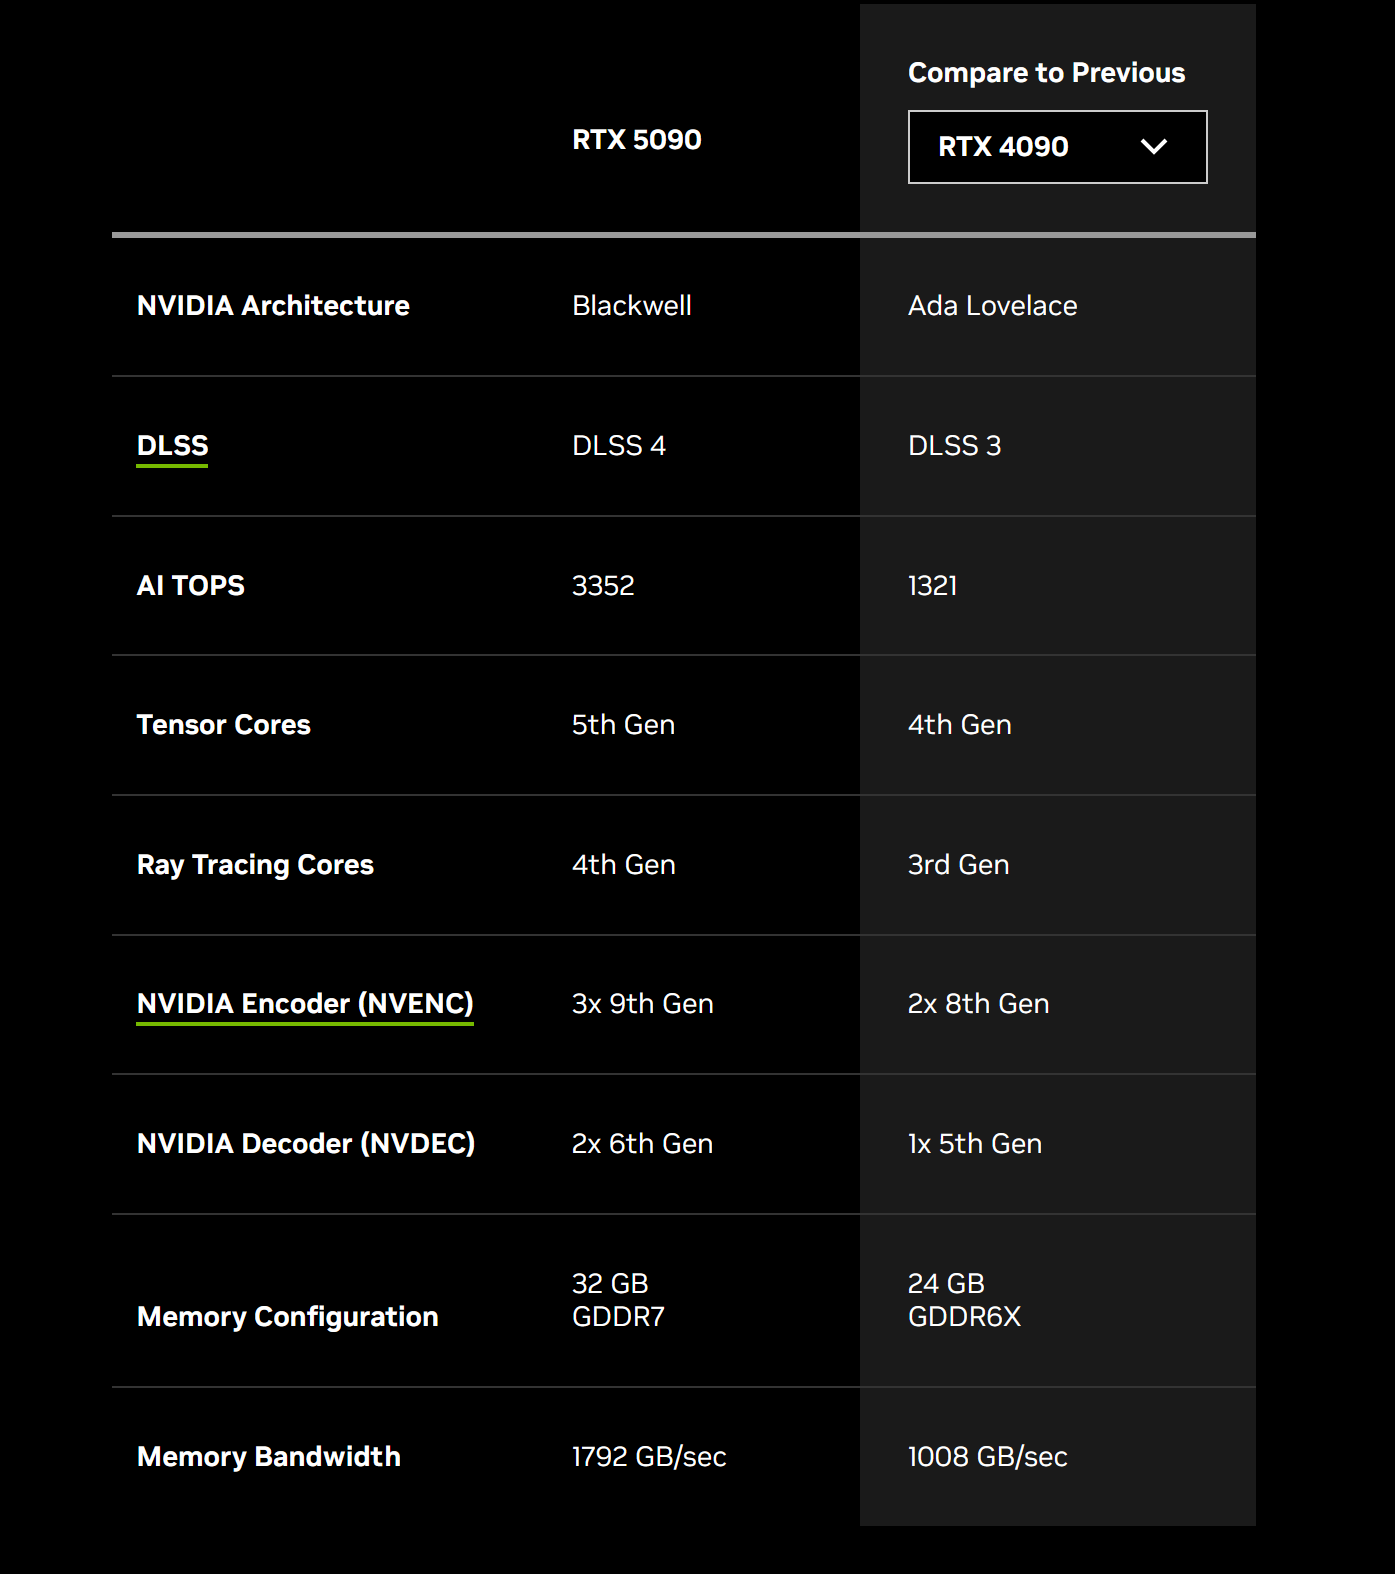Click the 1792 GB/sec bandwidth value
This screenshot has height=1574, width=1395.
(649, 1457)
